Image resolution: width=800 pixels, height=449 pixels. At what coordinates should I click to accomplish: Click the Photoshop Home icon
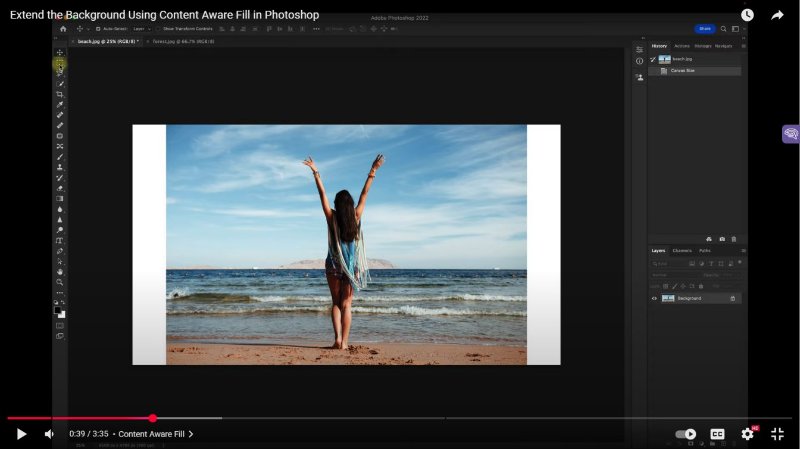click(62, 29)
